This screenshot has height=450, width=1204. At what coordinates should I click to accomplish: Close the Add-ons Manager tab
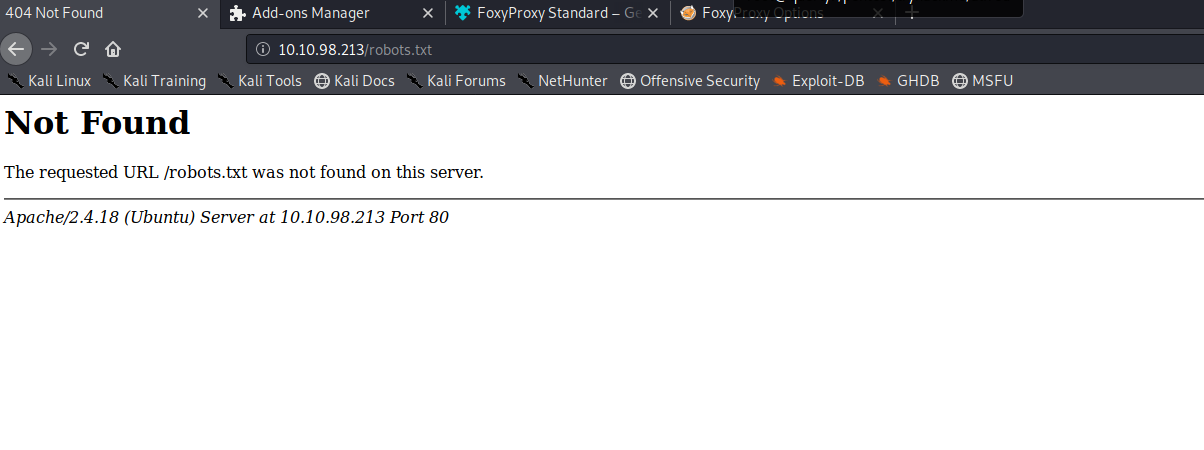tap(427, 14)
